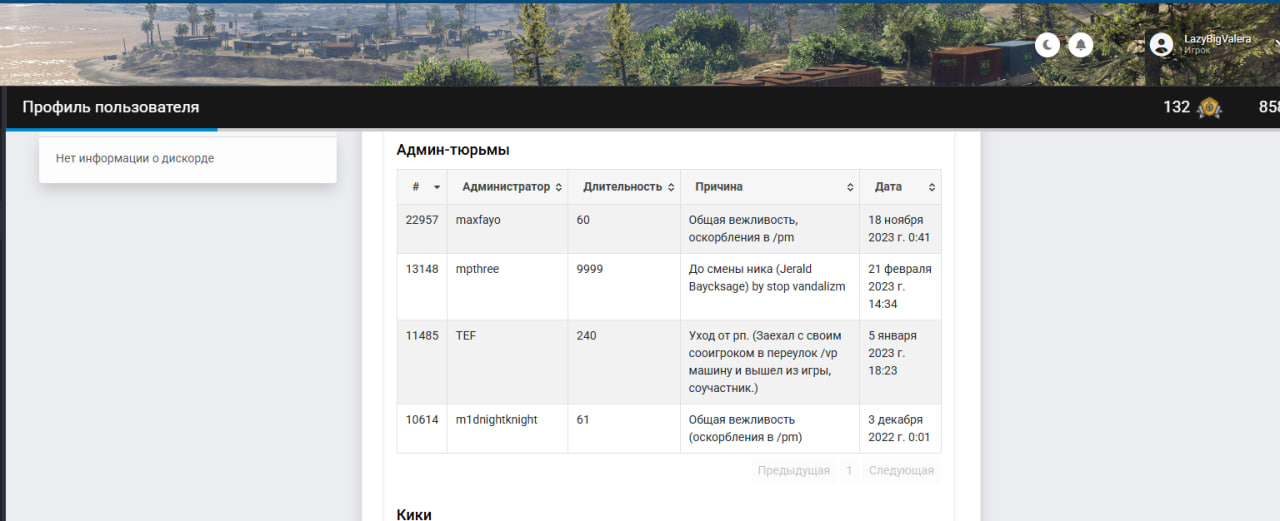
Task: Select administrator maxfayo cell
Action: [x=507, y=229]
